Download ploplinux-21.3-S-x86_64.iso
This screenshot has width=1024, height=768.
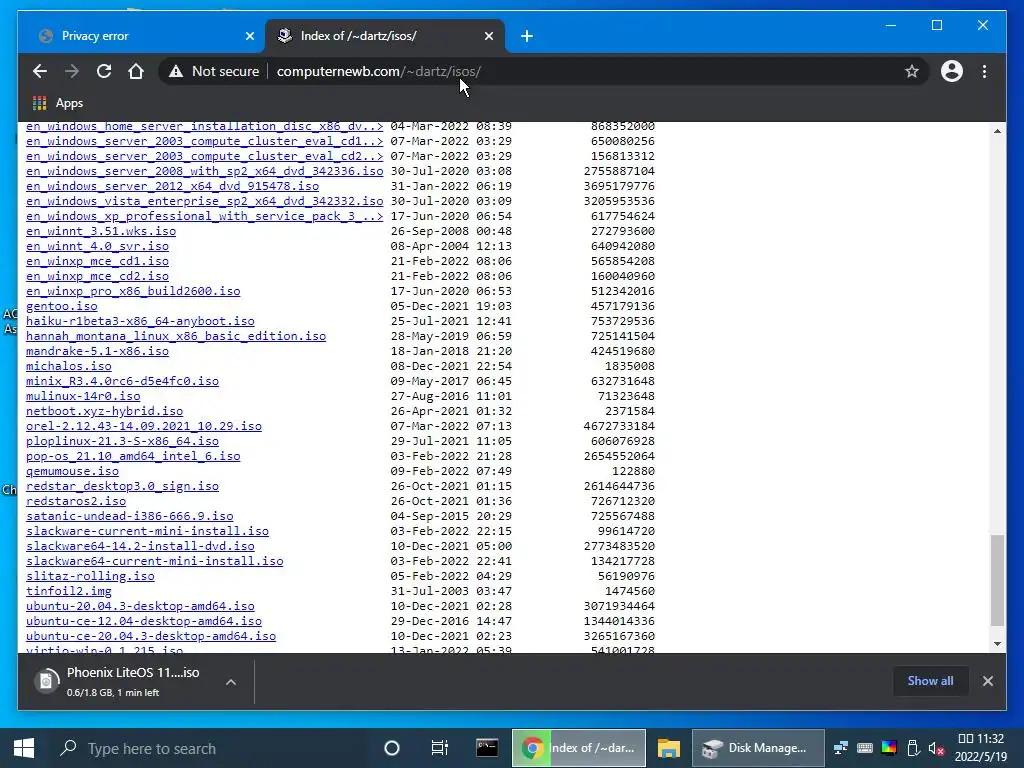pyautogui.click(x=122, y=441)
